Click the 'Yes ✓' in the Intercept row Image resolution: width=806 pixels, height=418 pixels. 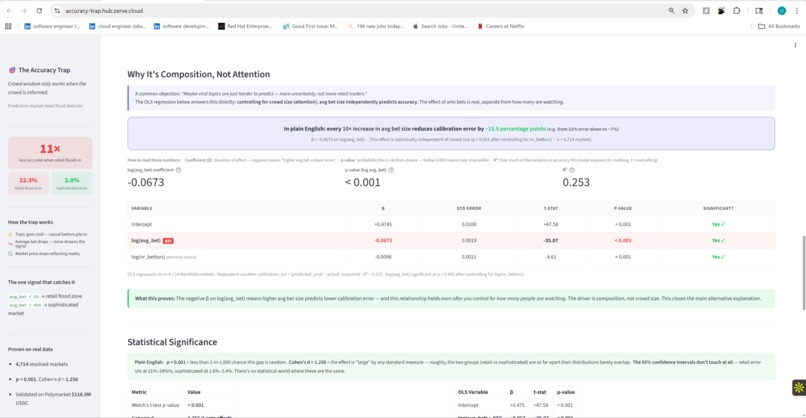(718, 224)
